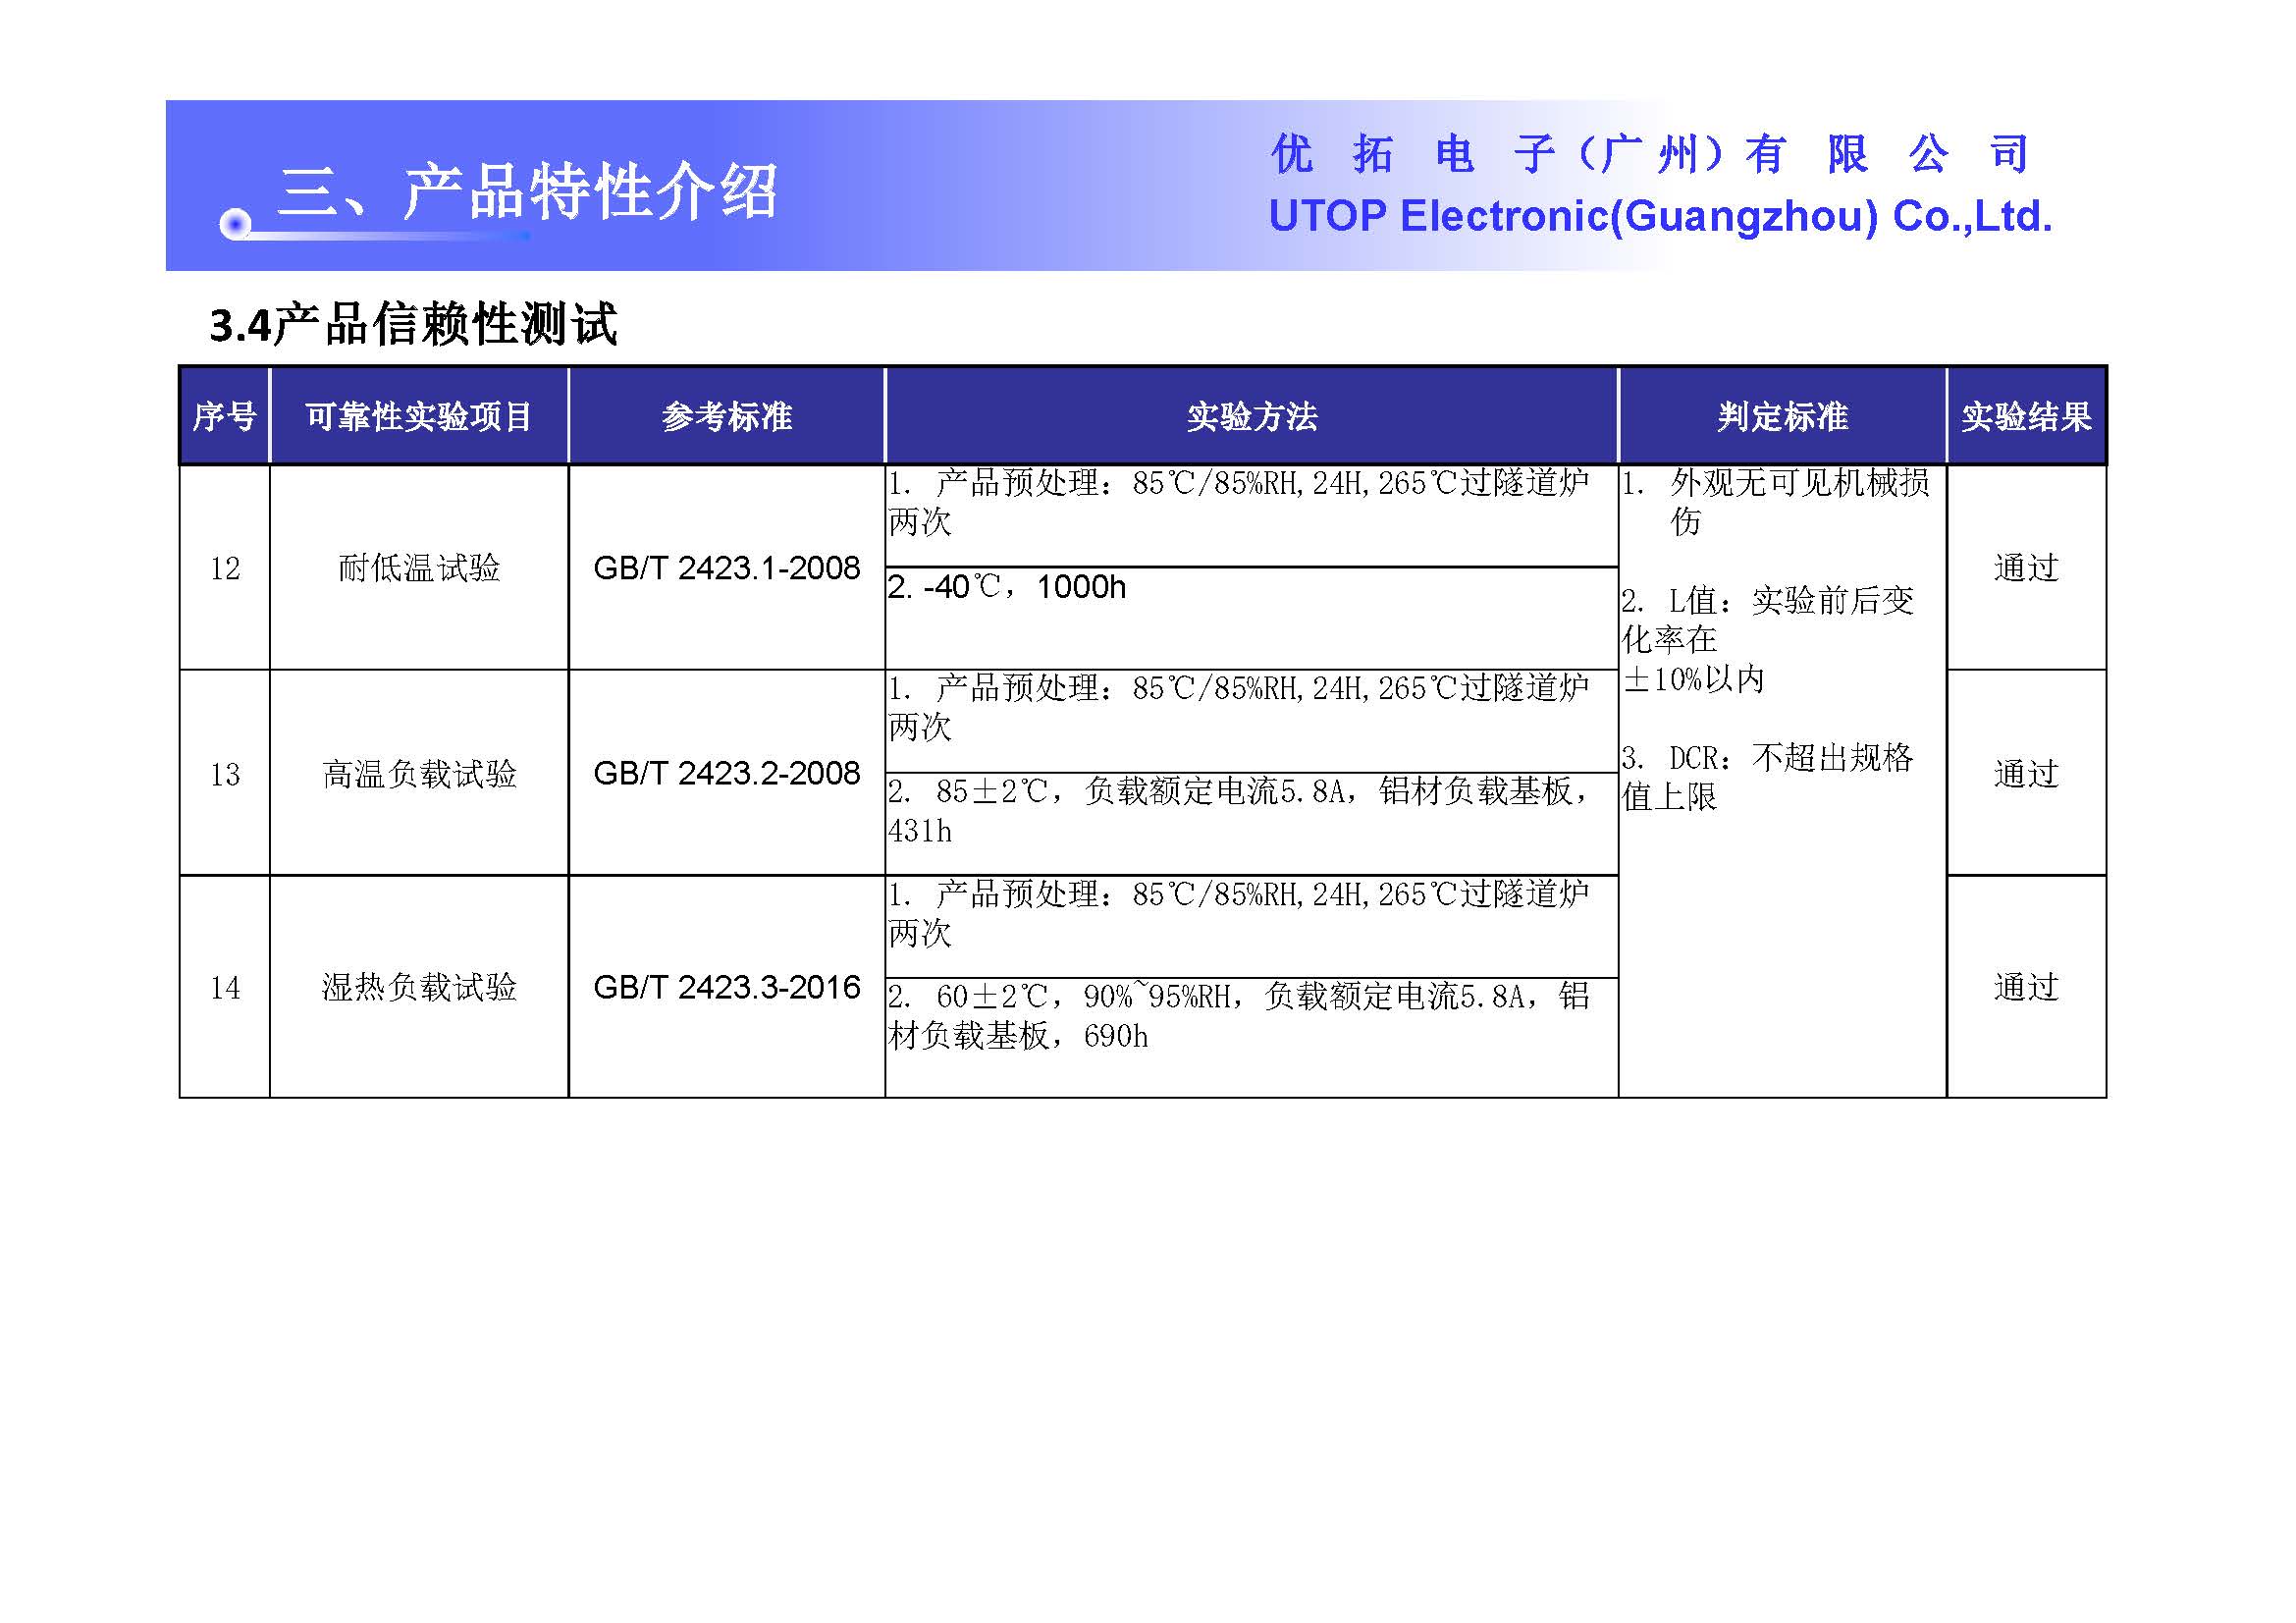Click the GB/T 2423.2-2008 standard text
2296x1623 pixels.
tap(726, 773)
